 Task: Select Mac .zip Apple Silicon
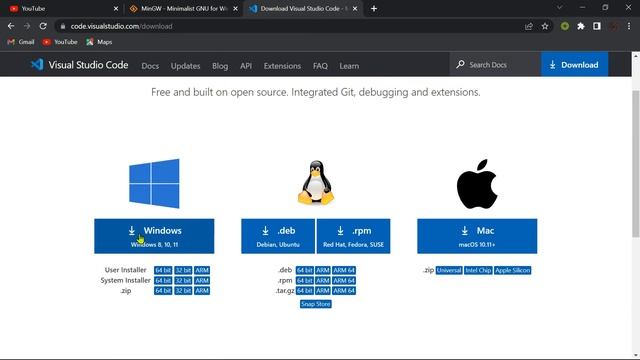click(513, 270)
